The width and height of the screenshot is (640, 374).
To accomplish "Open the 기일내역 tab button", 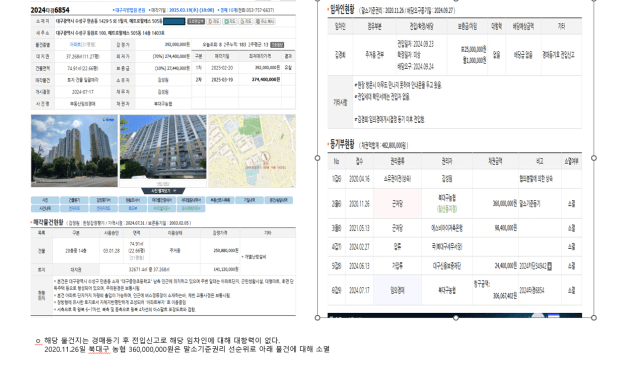I will pos(249,200).
